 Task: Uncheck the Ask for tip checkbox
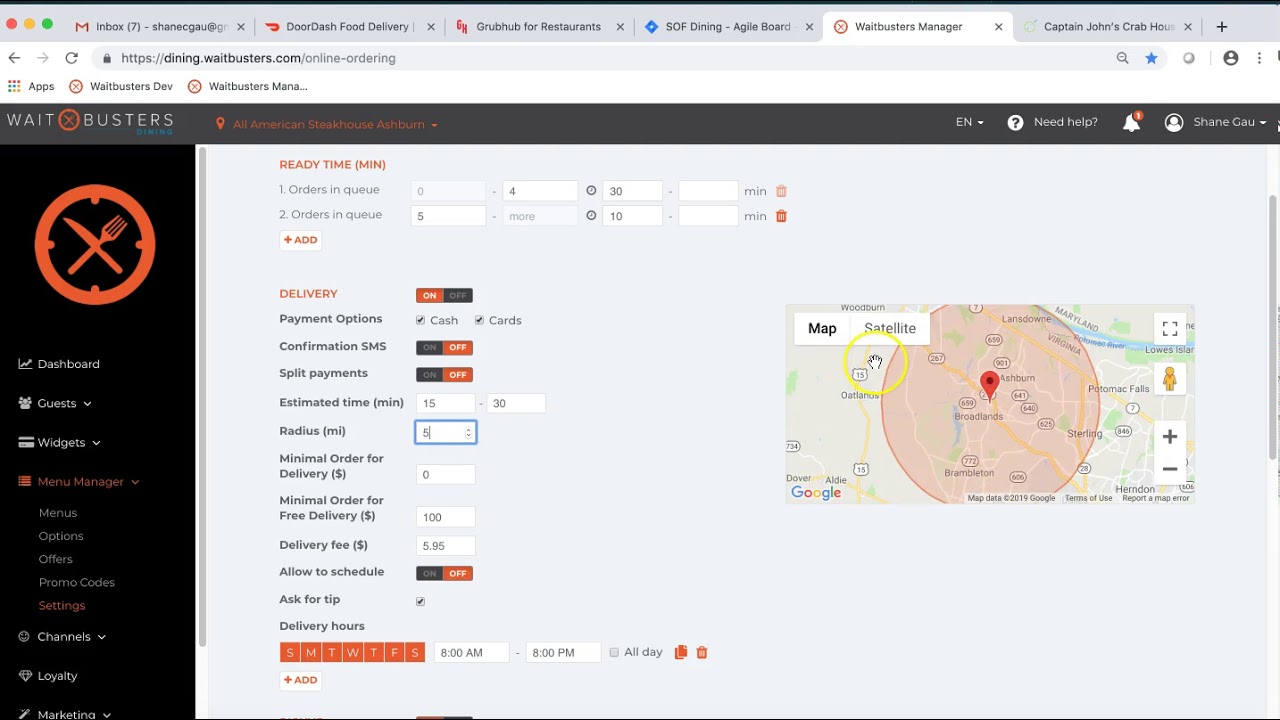point(420,601)
